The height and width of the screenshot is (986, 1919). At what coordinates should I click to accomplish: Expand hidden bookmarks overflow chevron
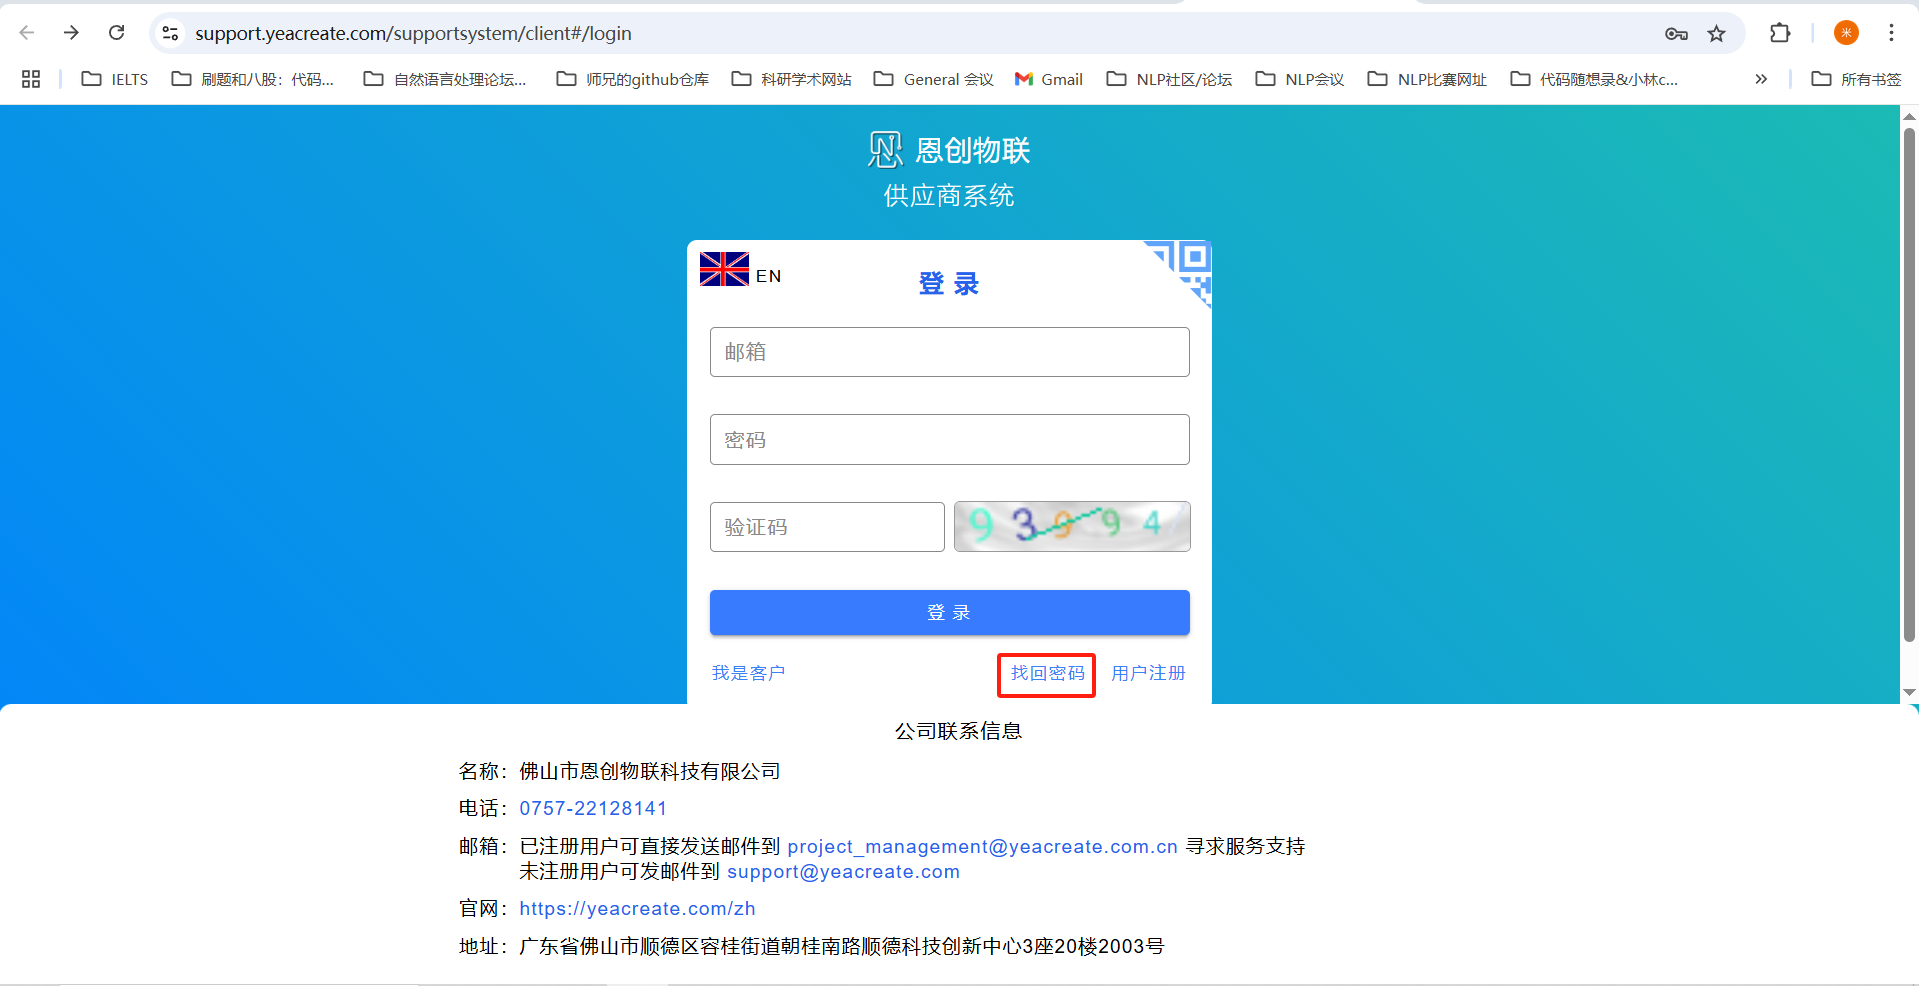(1761, 79)
